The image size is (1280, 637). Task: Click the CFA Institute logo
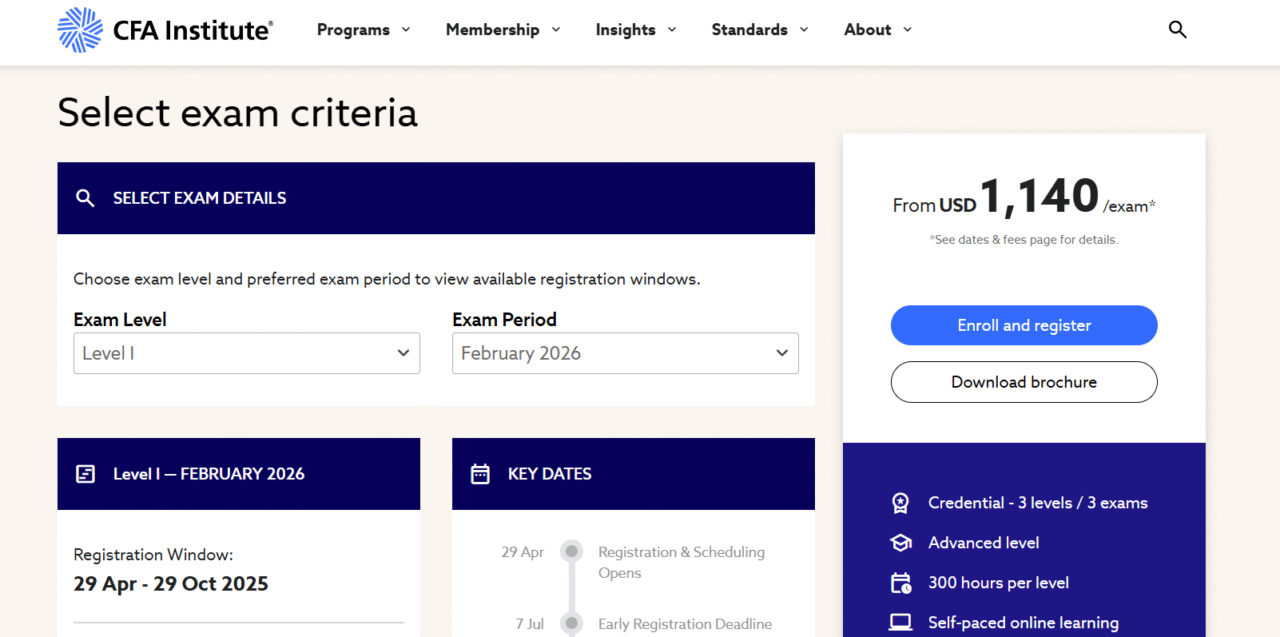[x=163, y=30]
